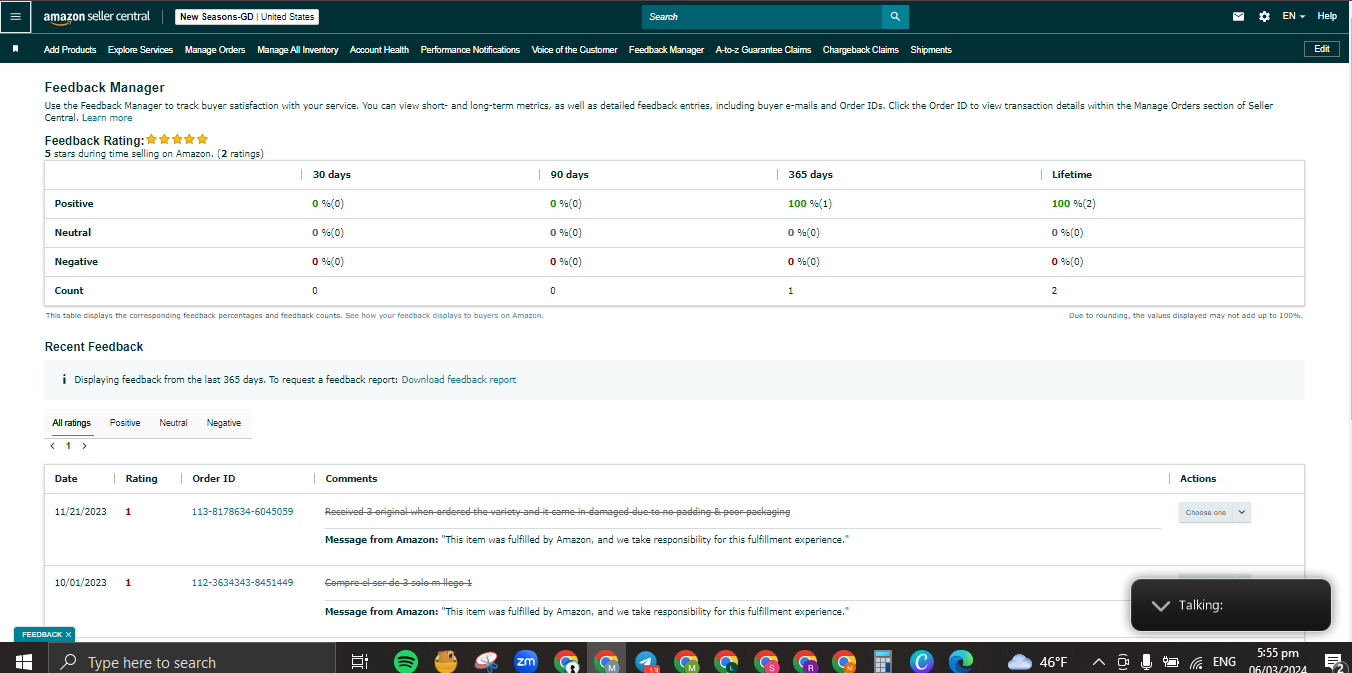Open Add Products in the nav bar
Screen dimensions: 1352x673
(70, 49)
